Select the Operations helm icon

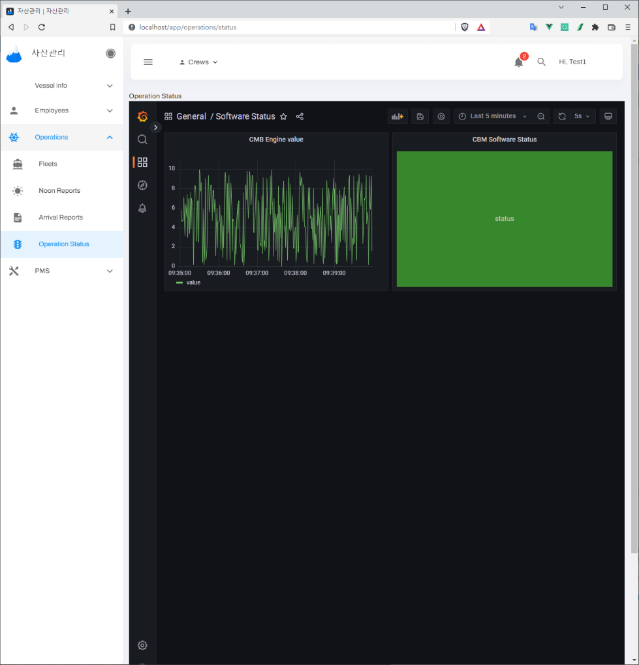14,137
